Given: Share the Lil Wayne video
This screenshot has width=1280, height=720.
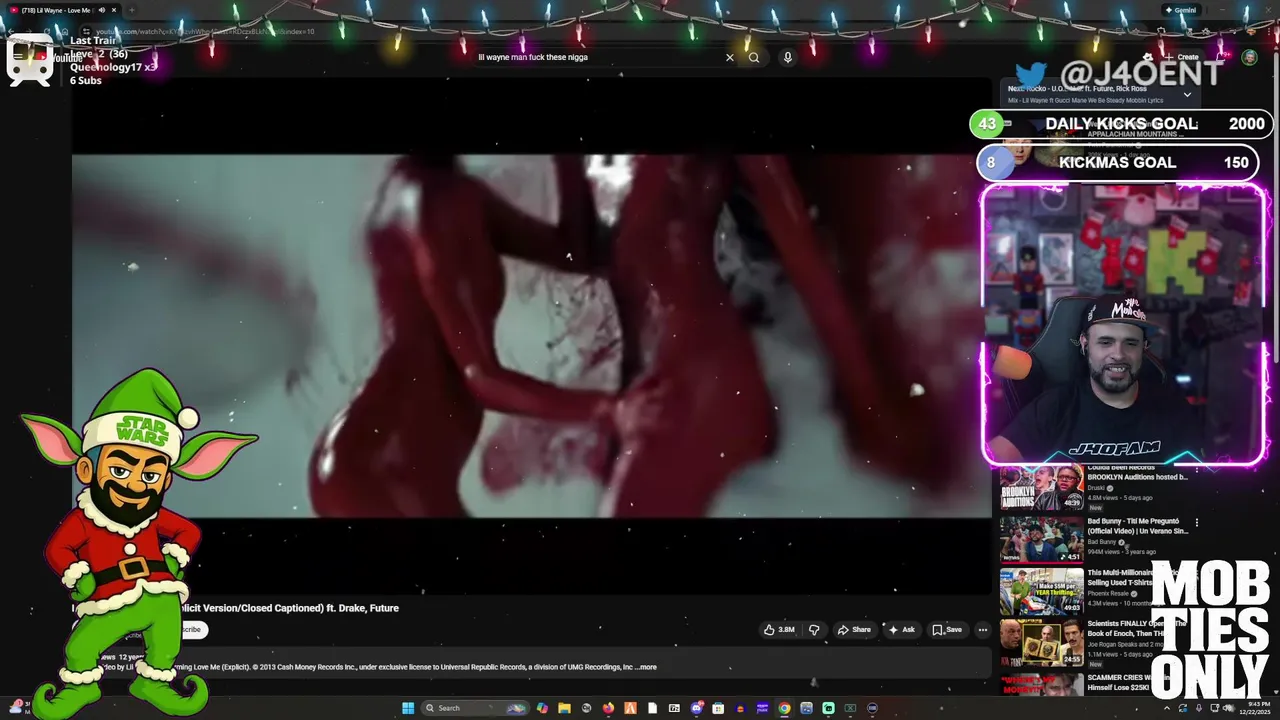Looking at the screenshot, I should point(854,630).
